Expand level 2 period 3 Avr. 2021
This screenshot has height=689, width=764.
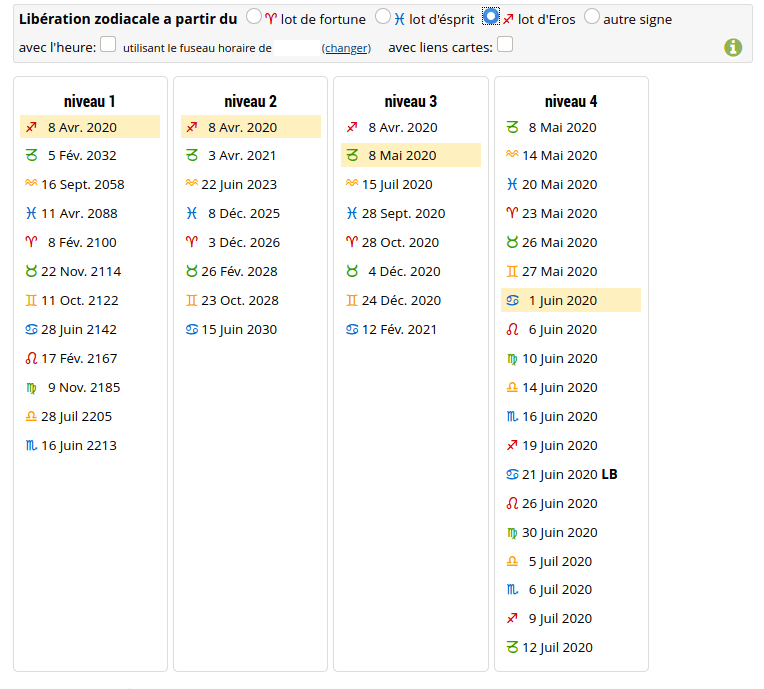click(242, 155)
